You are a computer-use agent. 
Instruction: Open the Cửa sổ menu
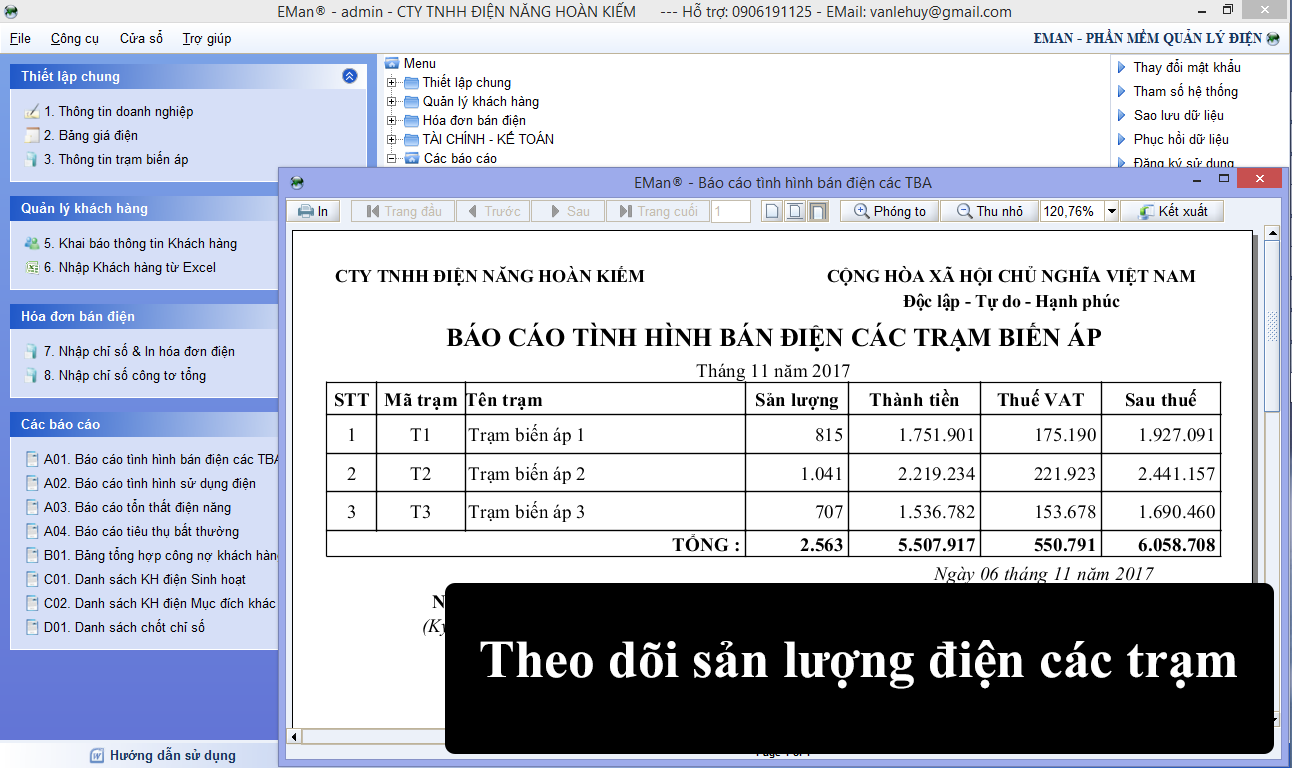coord(141,38)
